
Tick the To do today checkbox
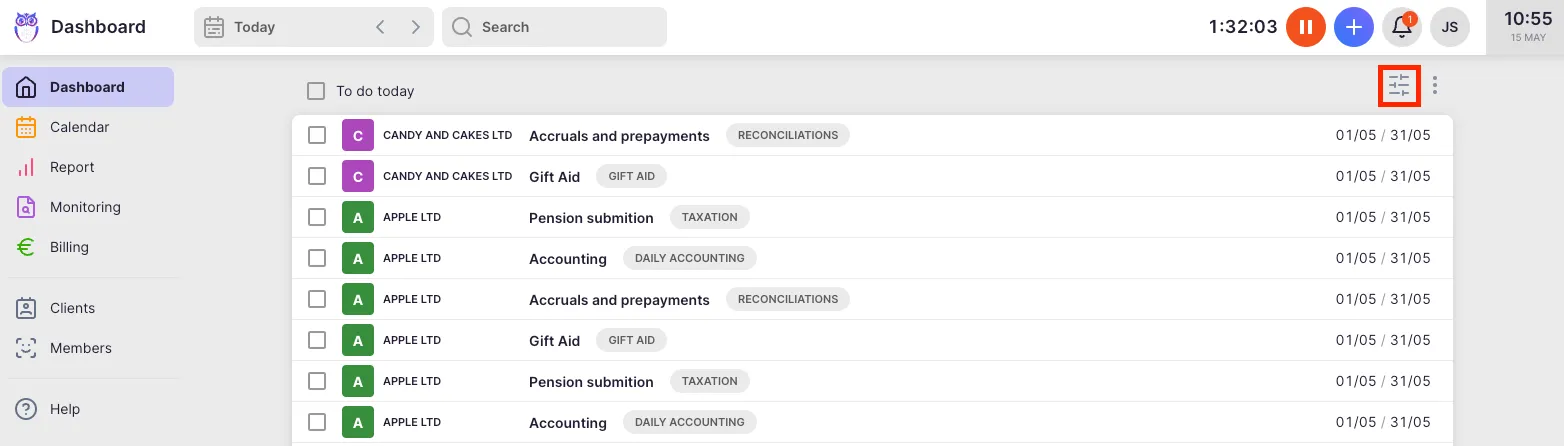tap(316, 91)
